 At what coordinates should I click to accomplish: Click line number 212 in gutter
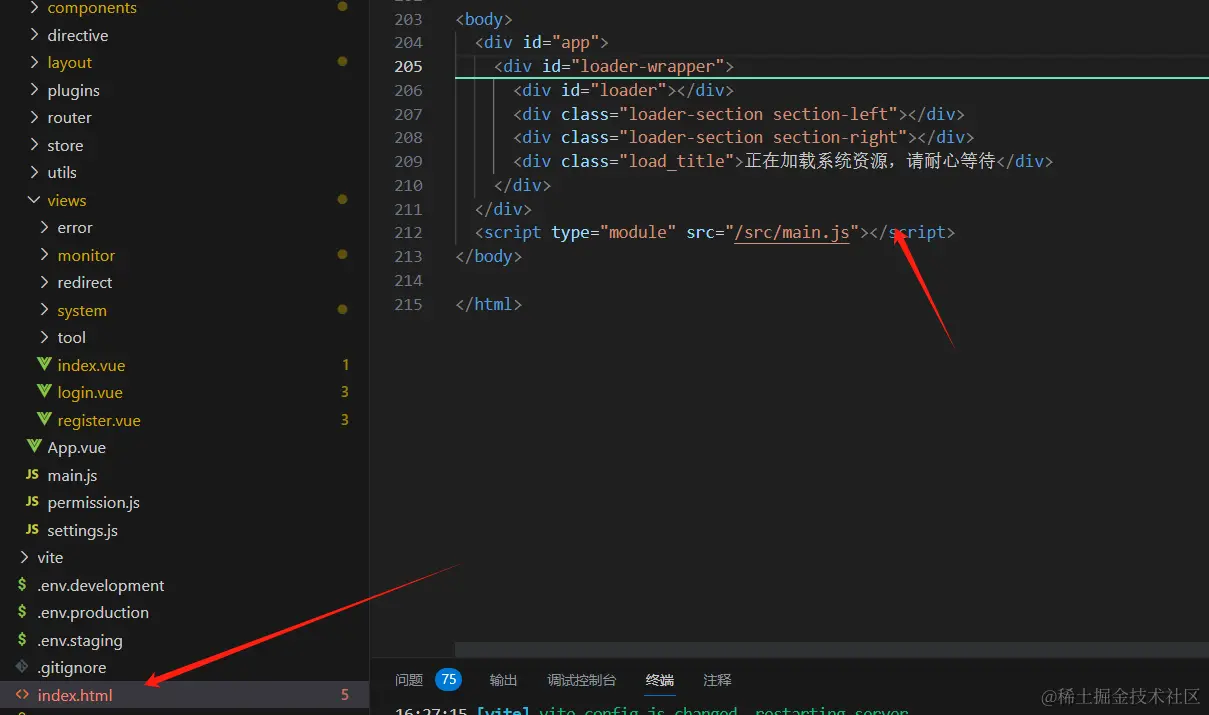pos(408,232)
